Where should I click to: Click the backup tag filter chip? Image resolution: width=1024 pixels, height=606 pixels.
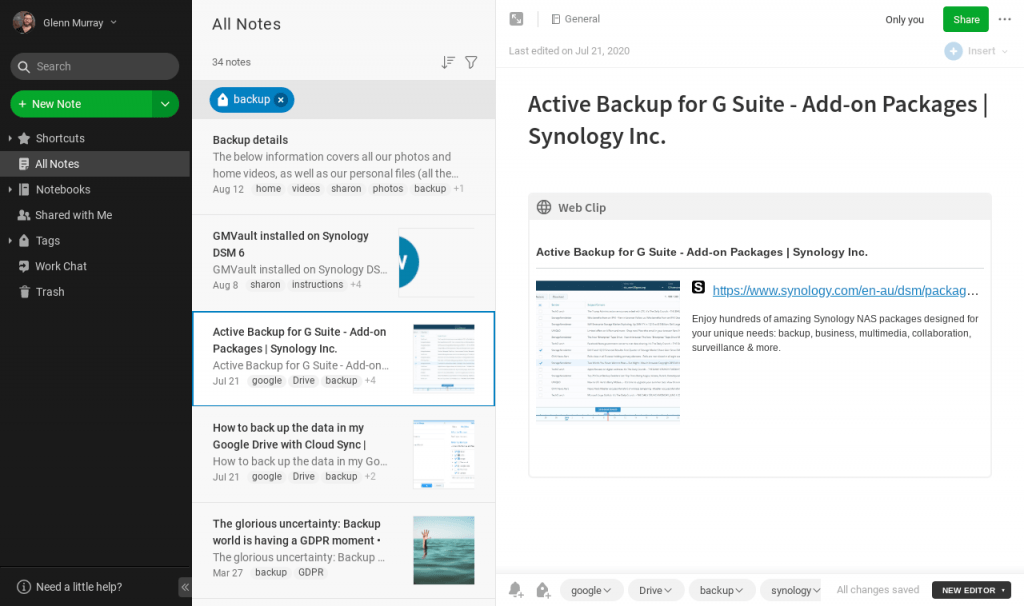pos(251,100)
